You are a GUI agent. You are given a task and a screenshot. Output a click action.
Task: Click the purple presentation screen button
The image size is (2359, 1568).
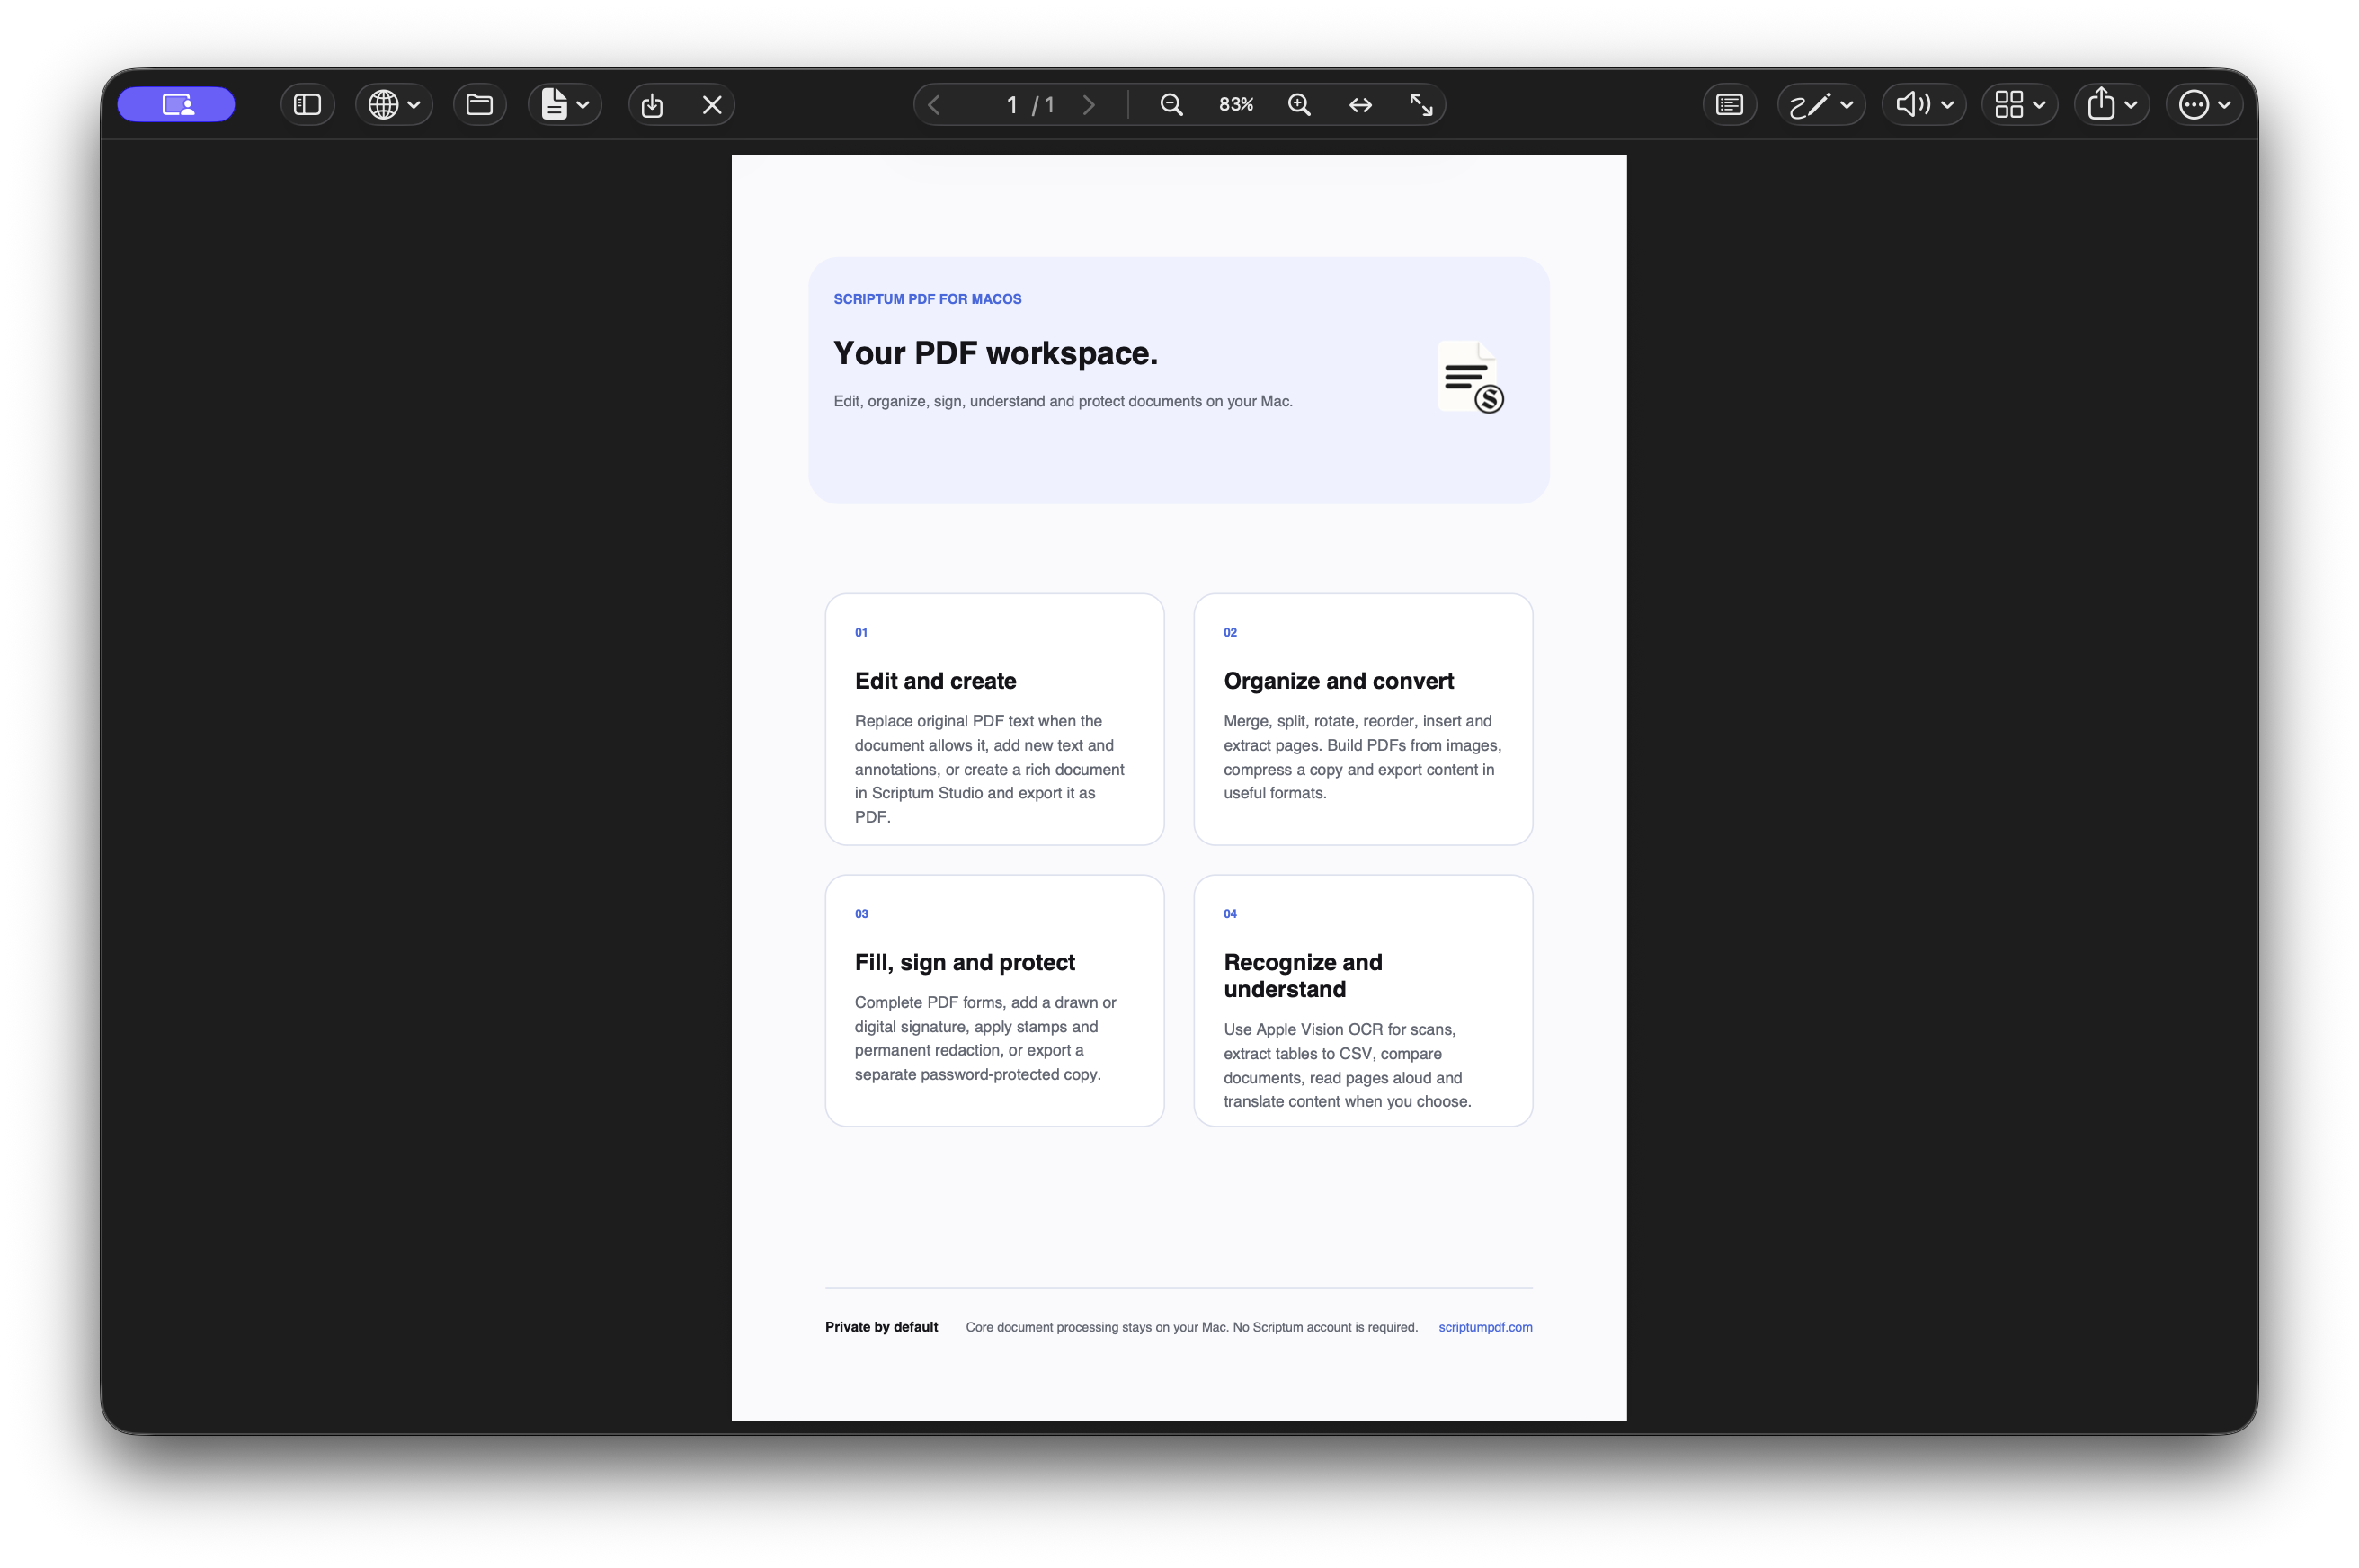pos(176,104)
